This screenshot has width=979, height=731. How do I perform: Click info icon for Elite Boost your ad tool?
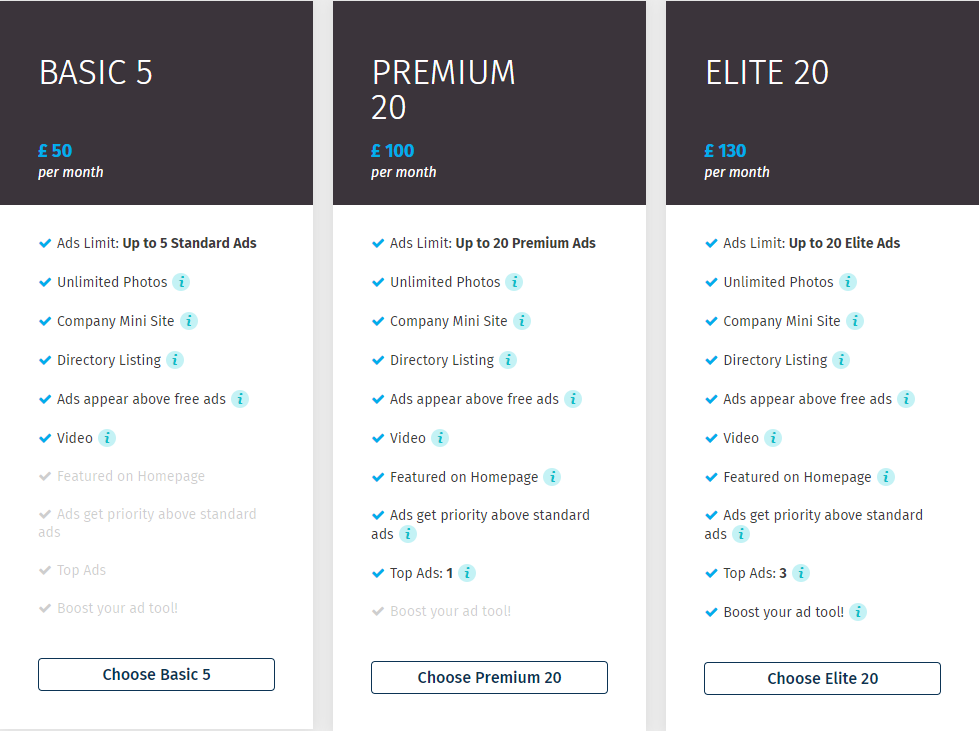pyautogui.click(x=858, y=612)
